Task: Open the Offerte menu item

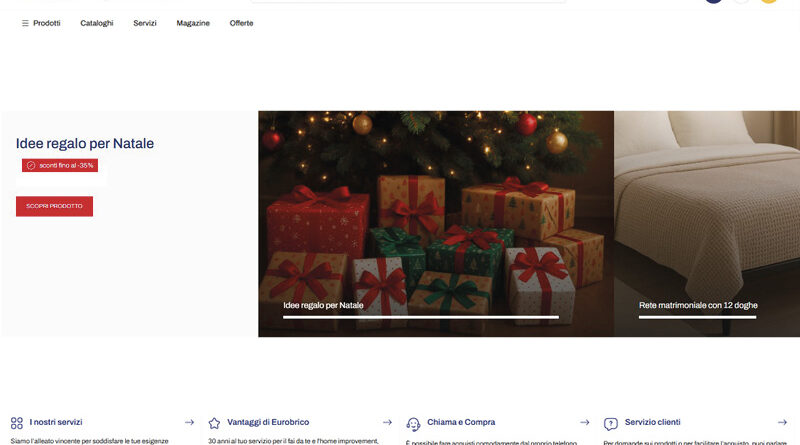Action: pyautogui.click(x=241, y=23)
